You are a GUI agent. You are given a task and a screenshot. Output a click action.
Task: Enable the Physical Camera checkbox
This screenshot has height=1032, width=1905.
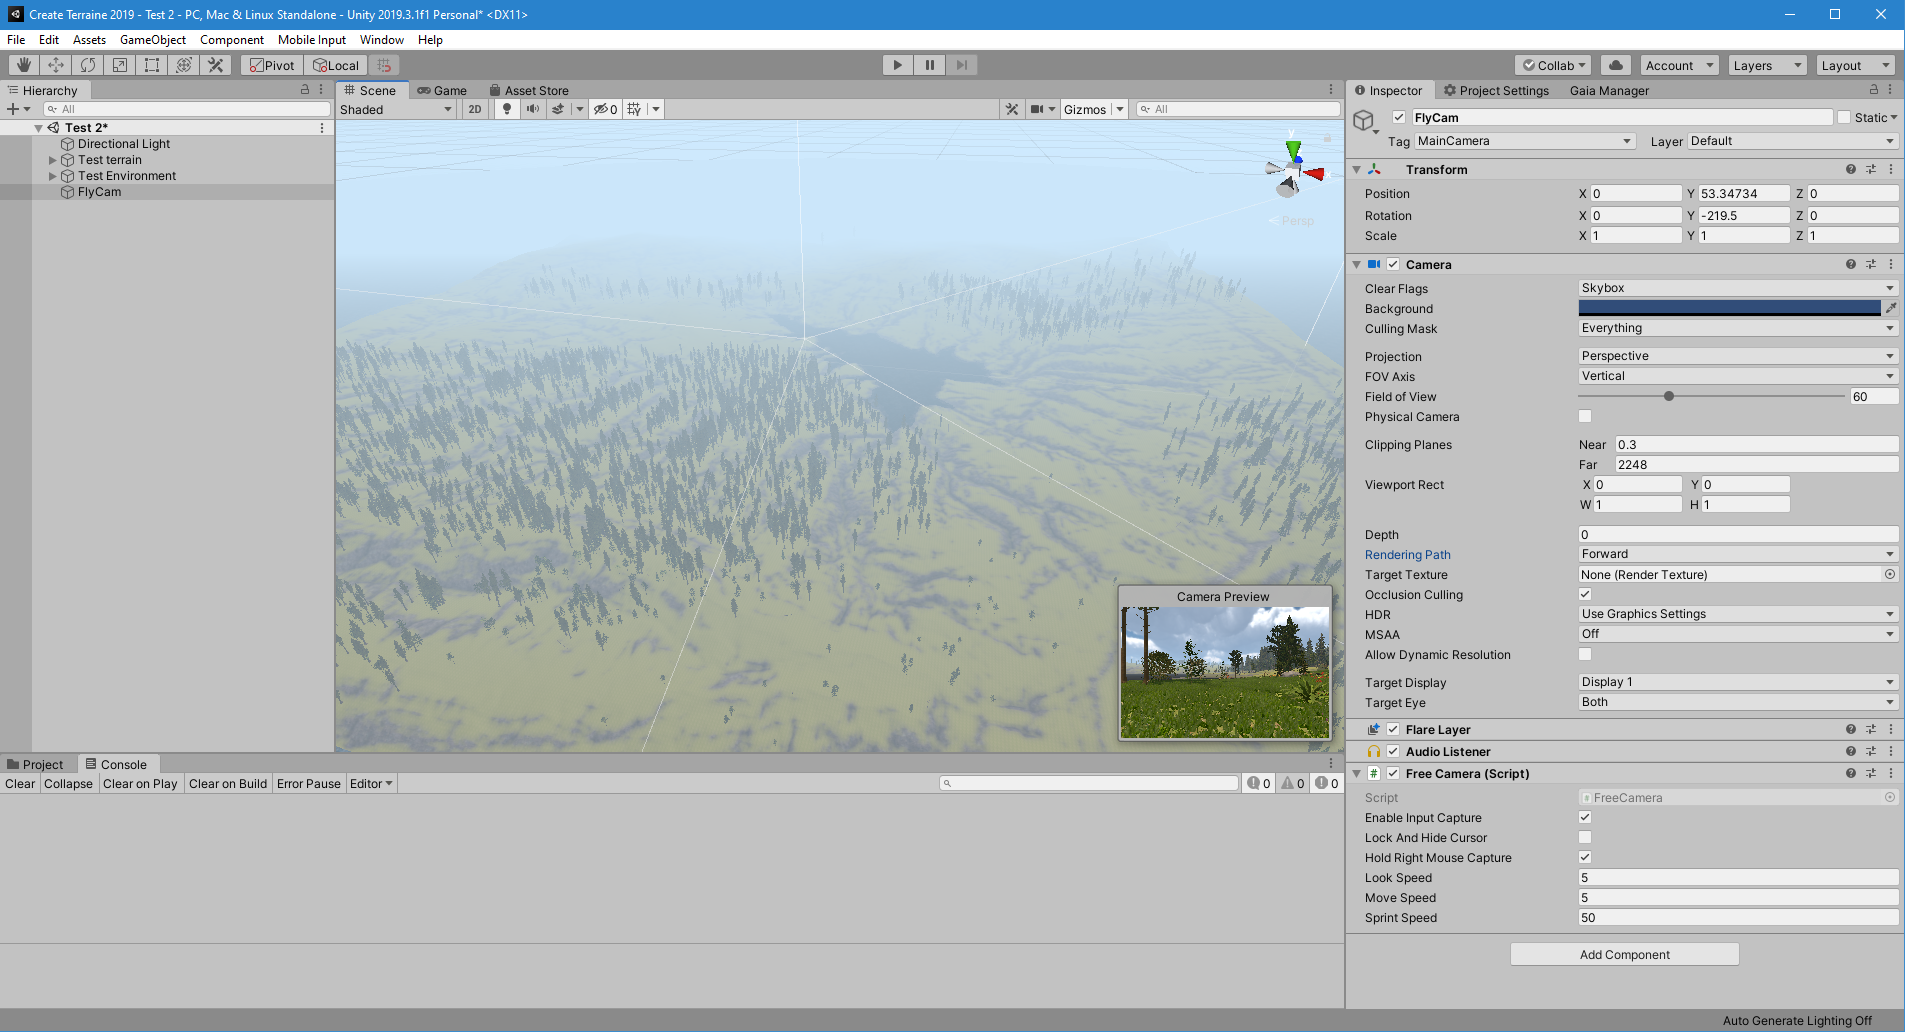[1585, 416]
